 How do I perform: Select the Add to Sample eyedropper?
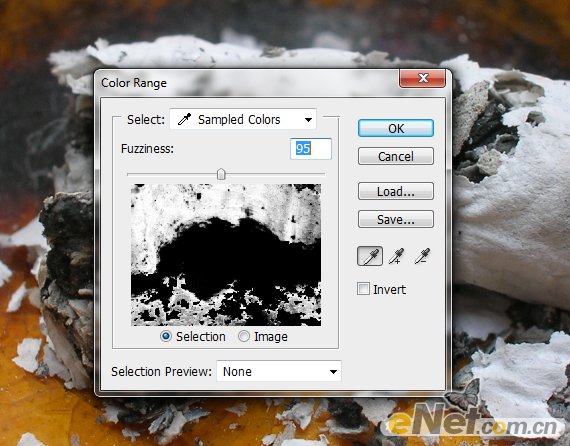click(396, 256)
